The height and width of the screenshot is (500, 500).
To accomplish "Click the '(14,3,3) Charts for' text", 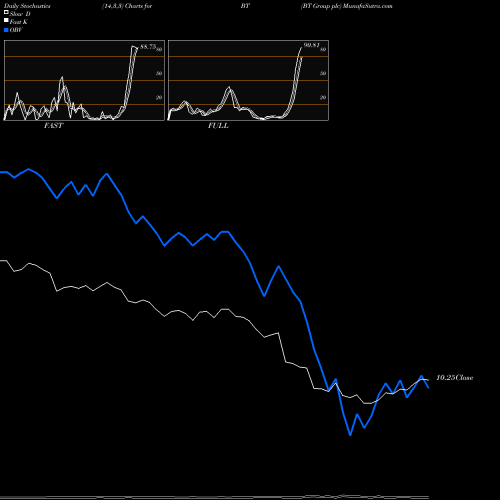I will pos(127,6).
